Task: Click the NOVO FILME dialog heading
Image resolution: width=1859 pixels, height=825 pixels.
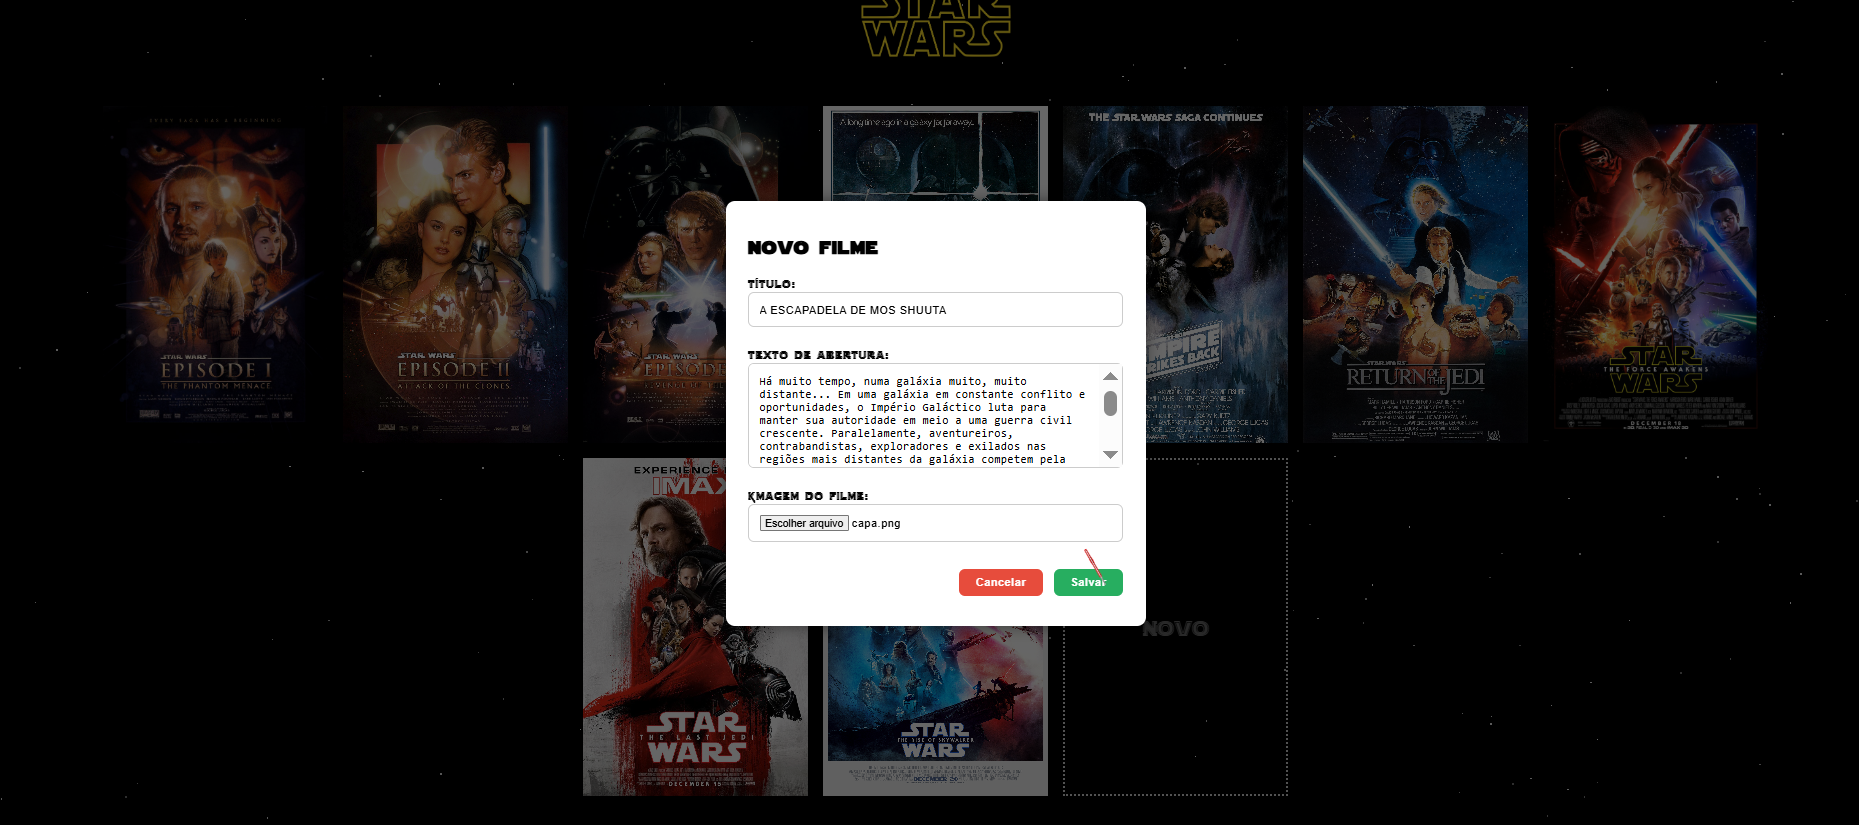Action: (813, 248)
